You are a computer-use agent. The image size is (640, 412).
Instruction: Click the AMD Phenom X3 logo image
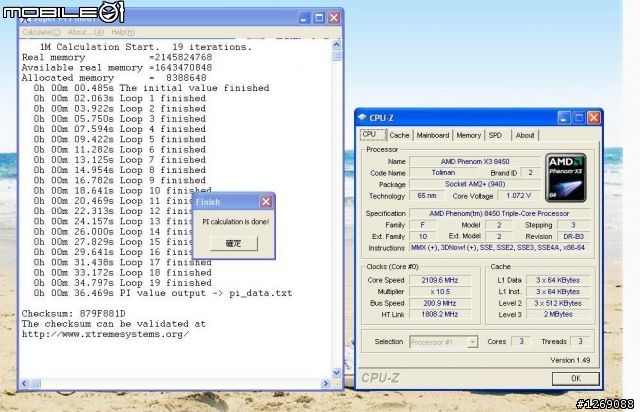tap(566, 178)
